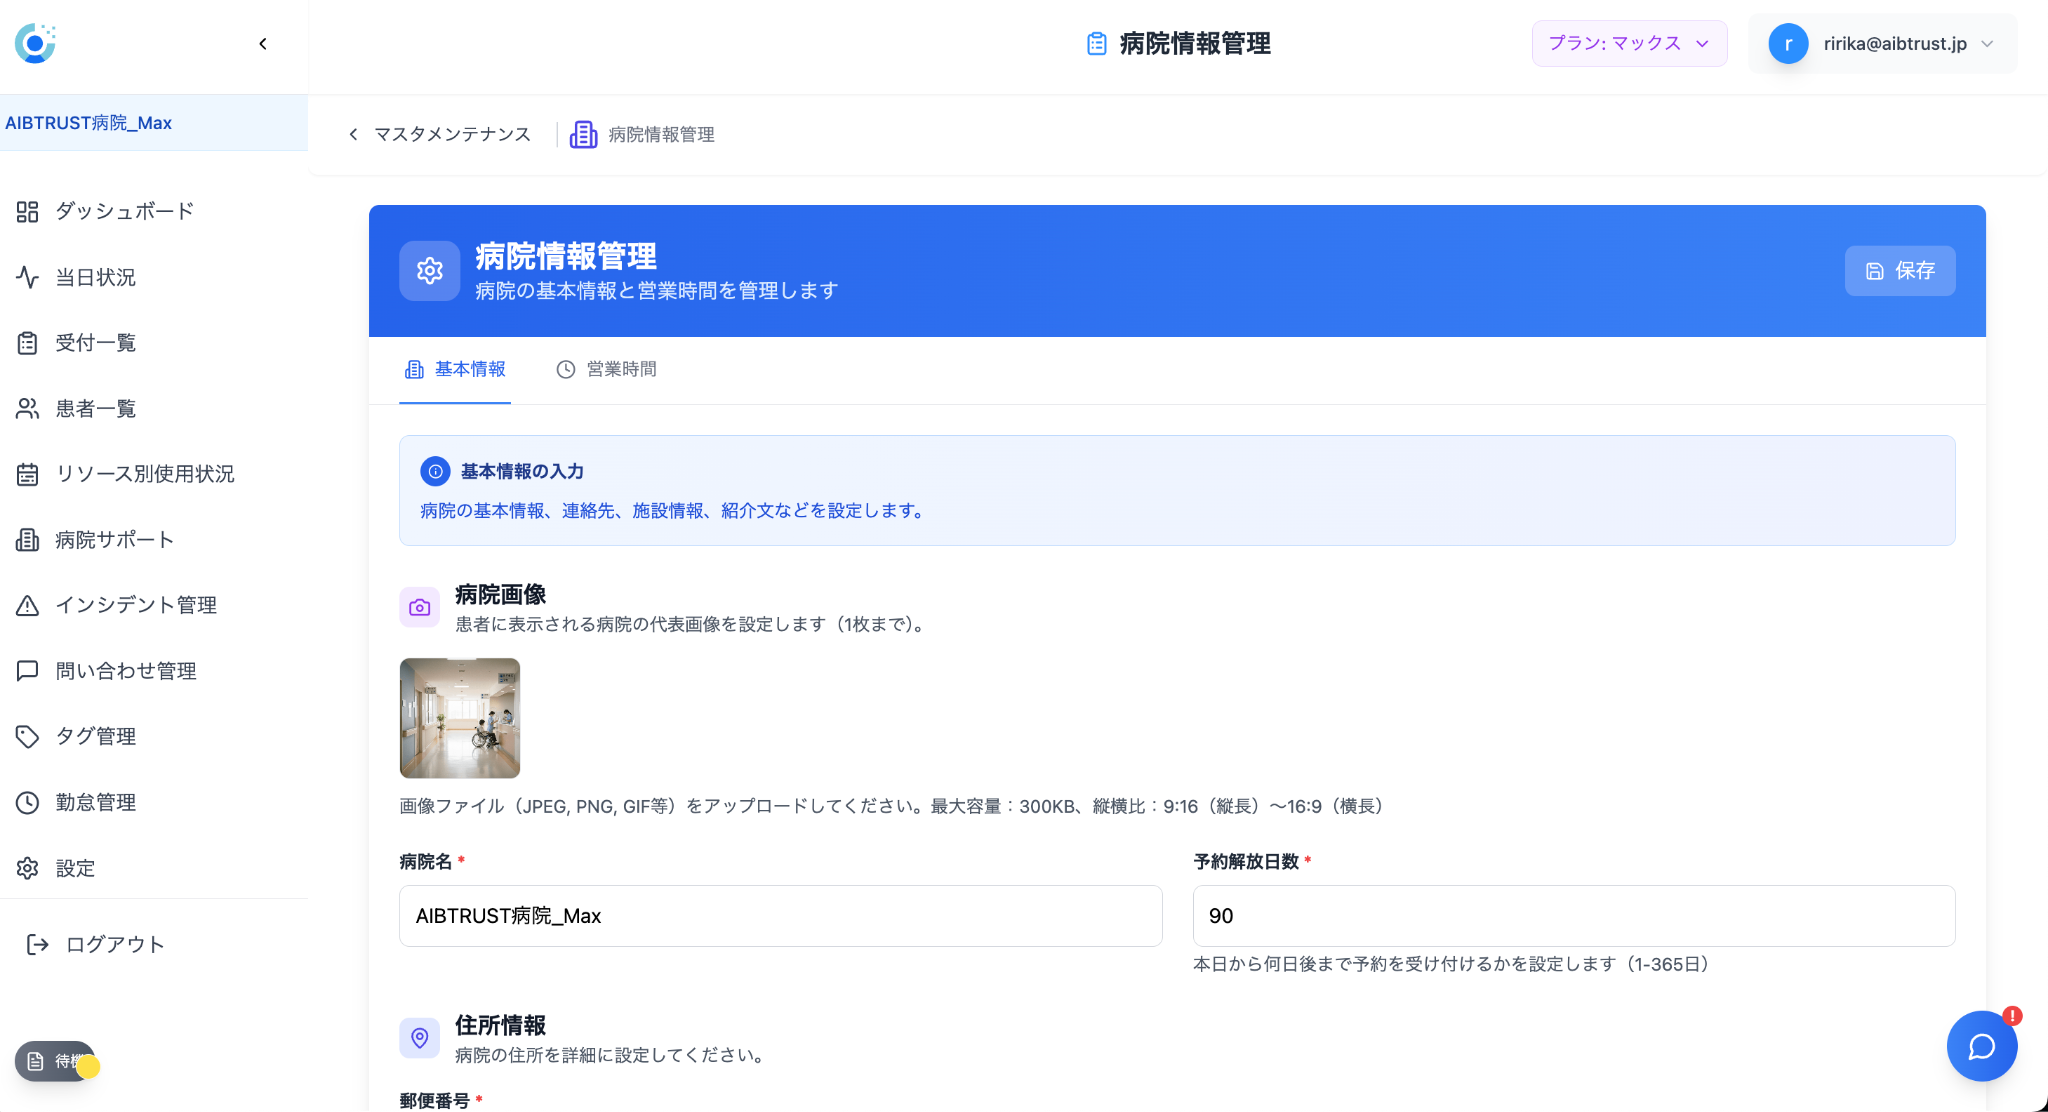2048x1112 pixels.
Task: Open タグ管理 from the sidebar
Action: (x=97, y=736)
